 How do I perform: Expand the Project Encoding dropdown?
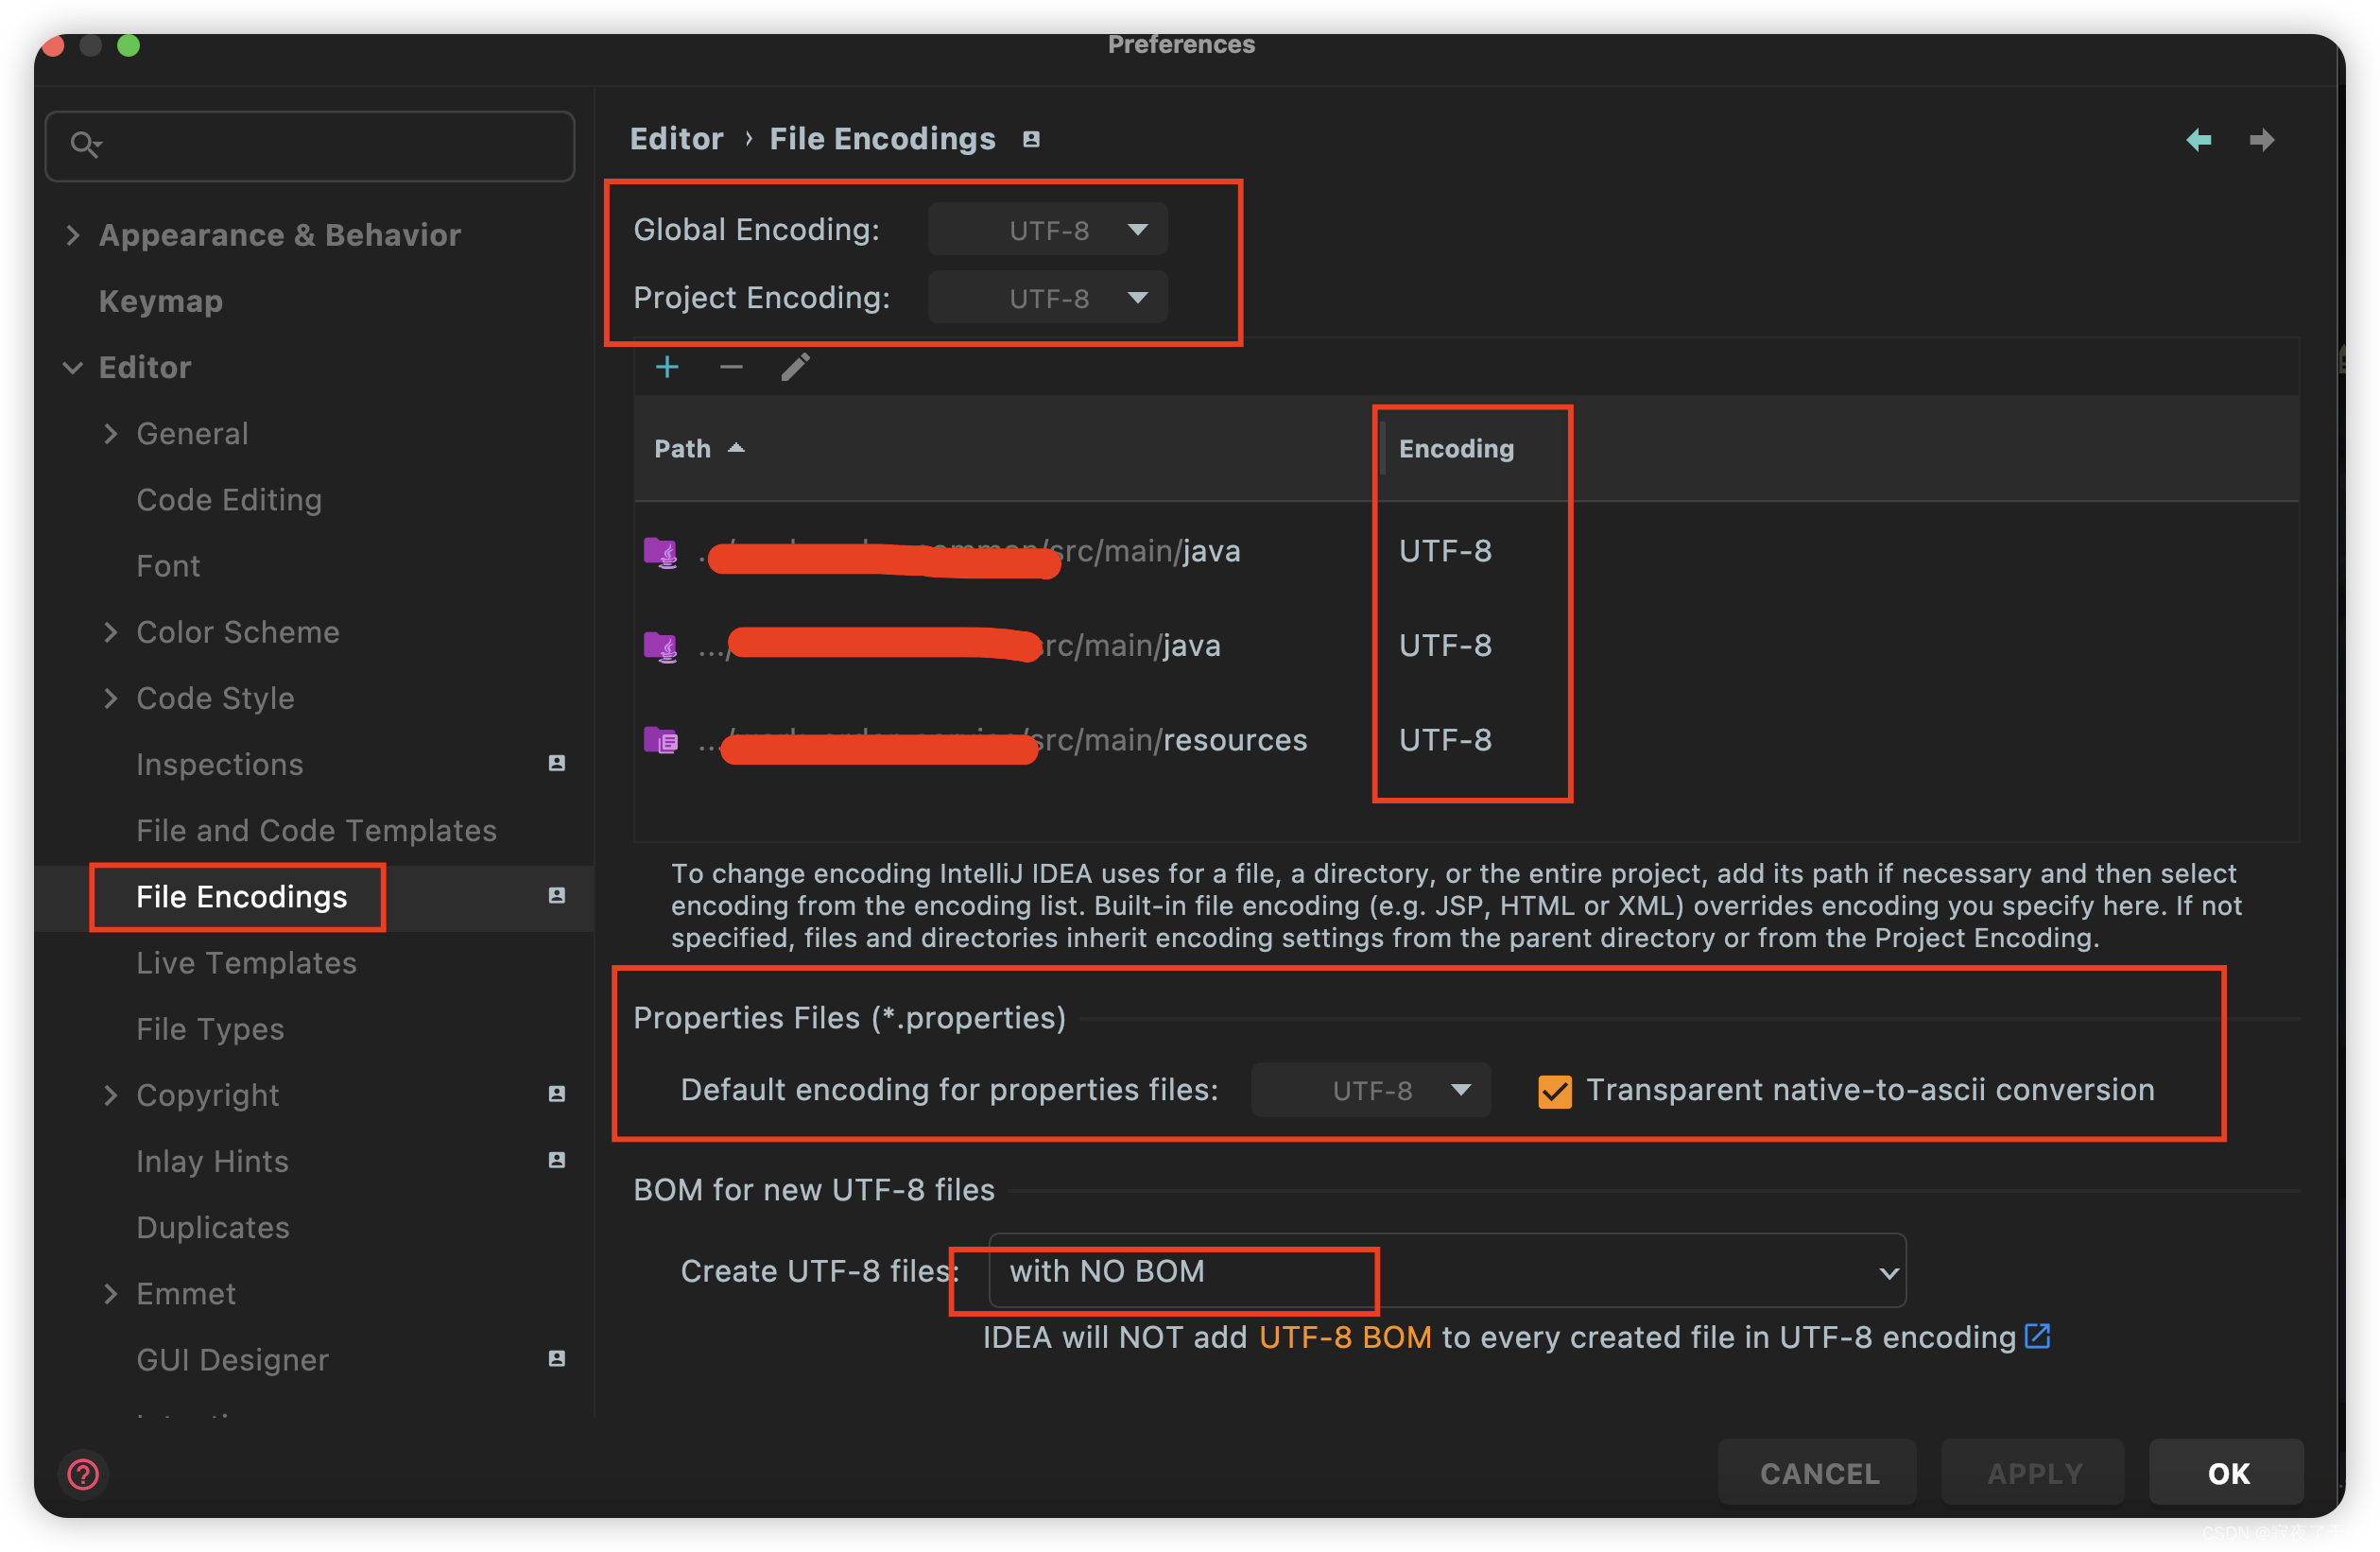1065,299
